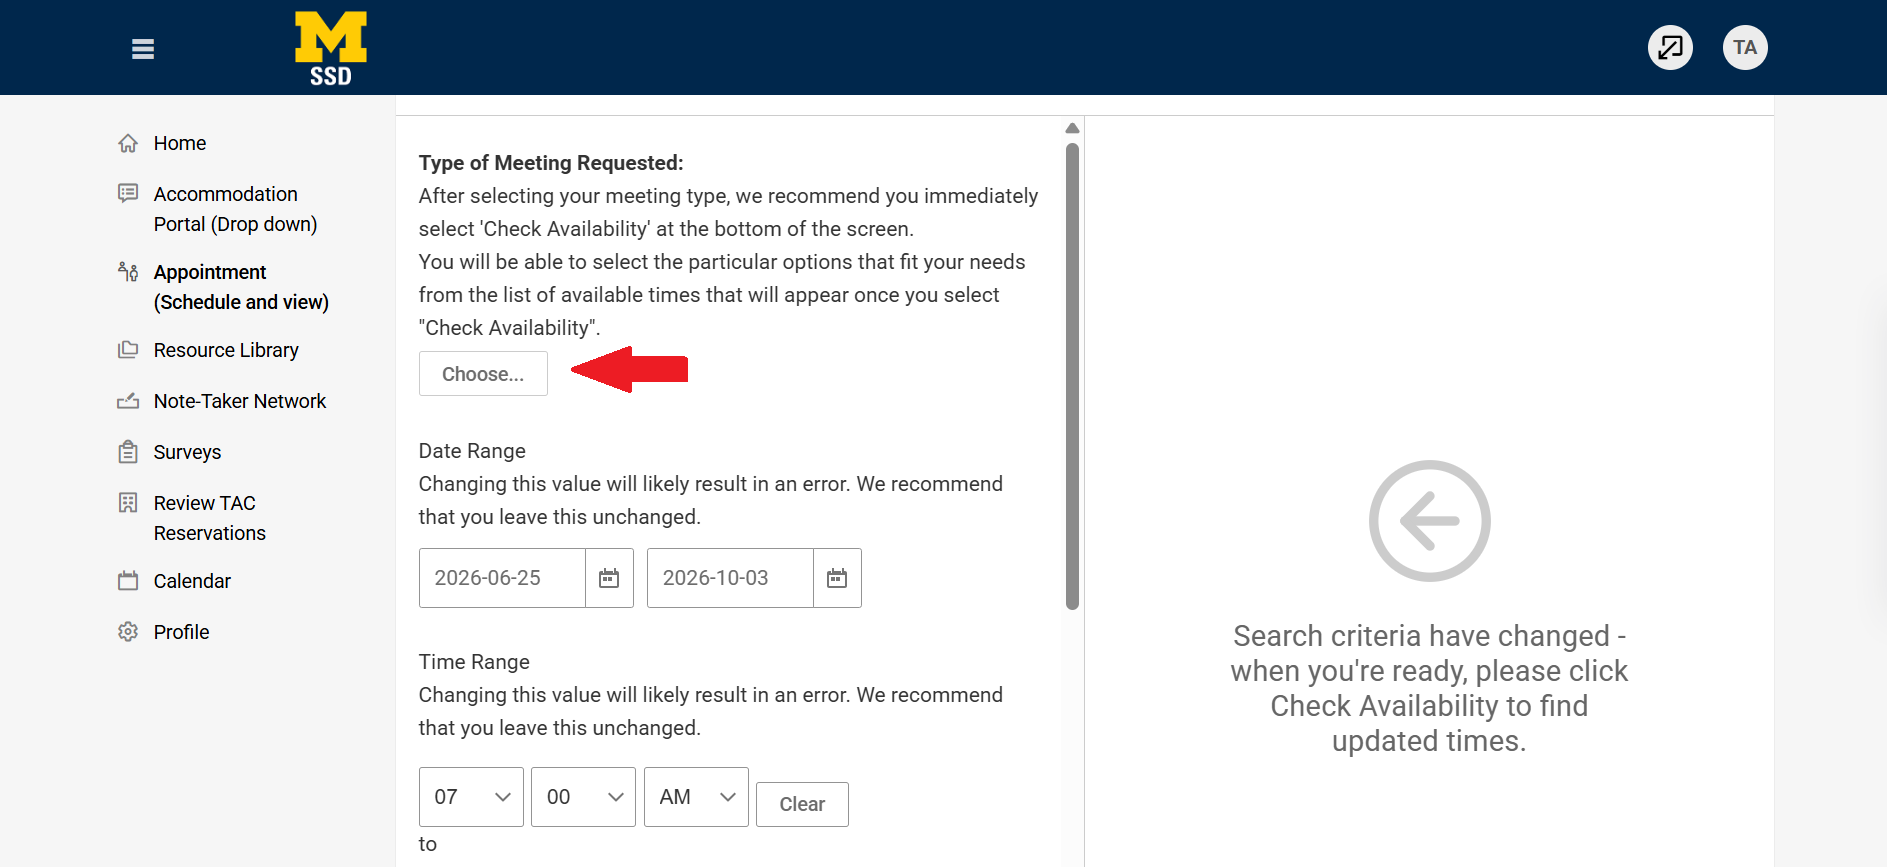Open calendar picker for start date 2026-06-25

pyautogui.click(x=609, y=578)
